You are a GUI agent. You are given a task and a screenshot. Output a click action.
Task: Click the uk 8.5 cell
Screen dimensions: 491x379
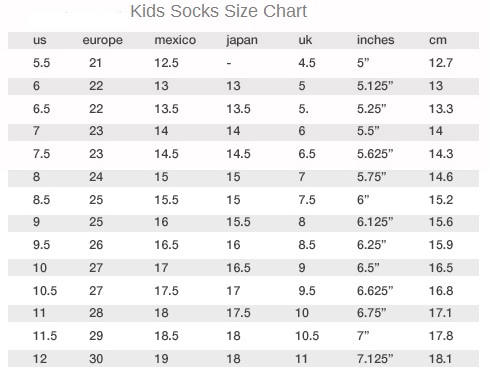(307, 245)
